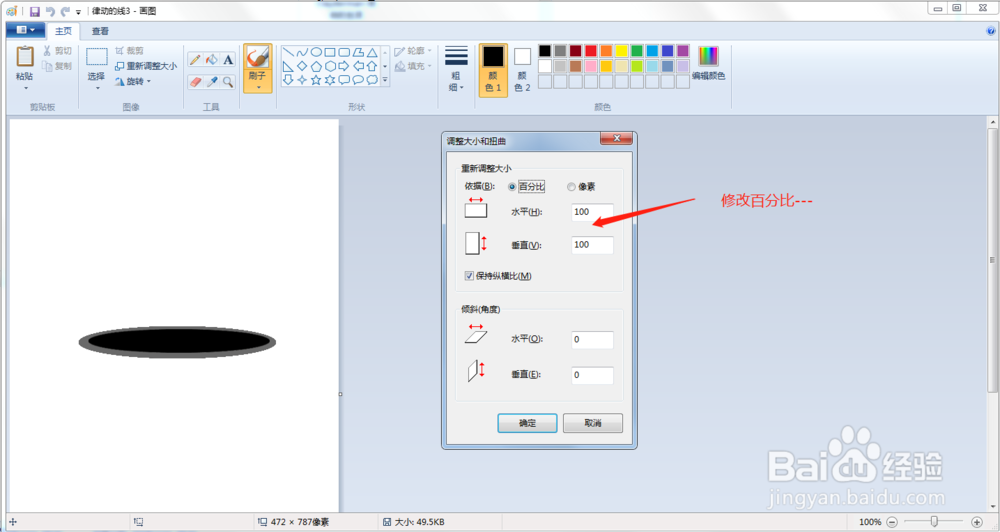Viewport: 1000px width, 532px height.
Task: Open the 填充 fill dropdown
Action: pyautogui.click(x=413, y=66)
